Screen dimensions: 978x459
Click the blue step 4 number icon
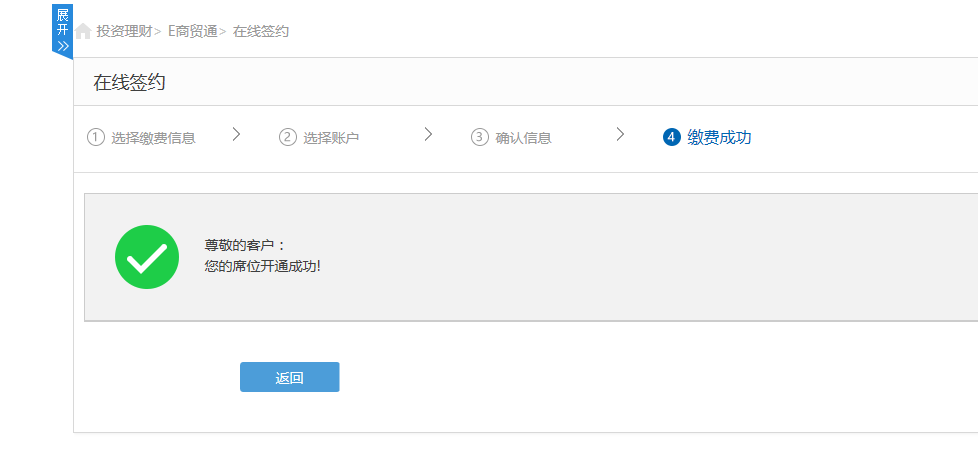tap(671, 137)
